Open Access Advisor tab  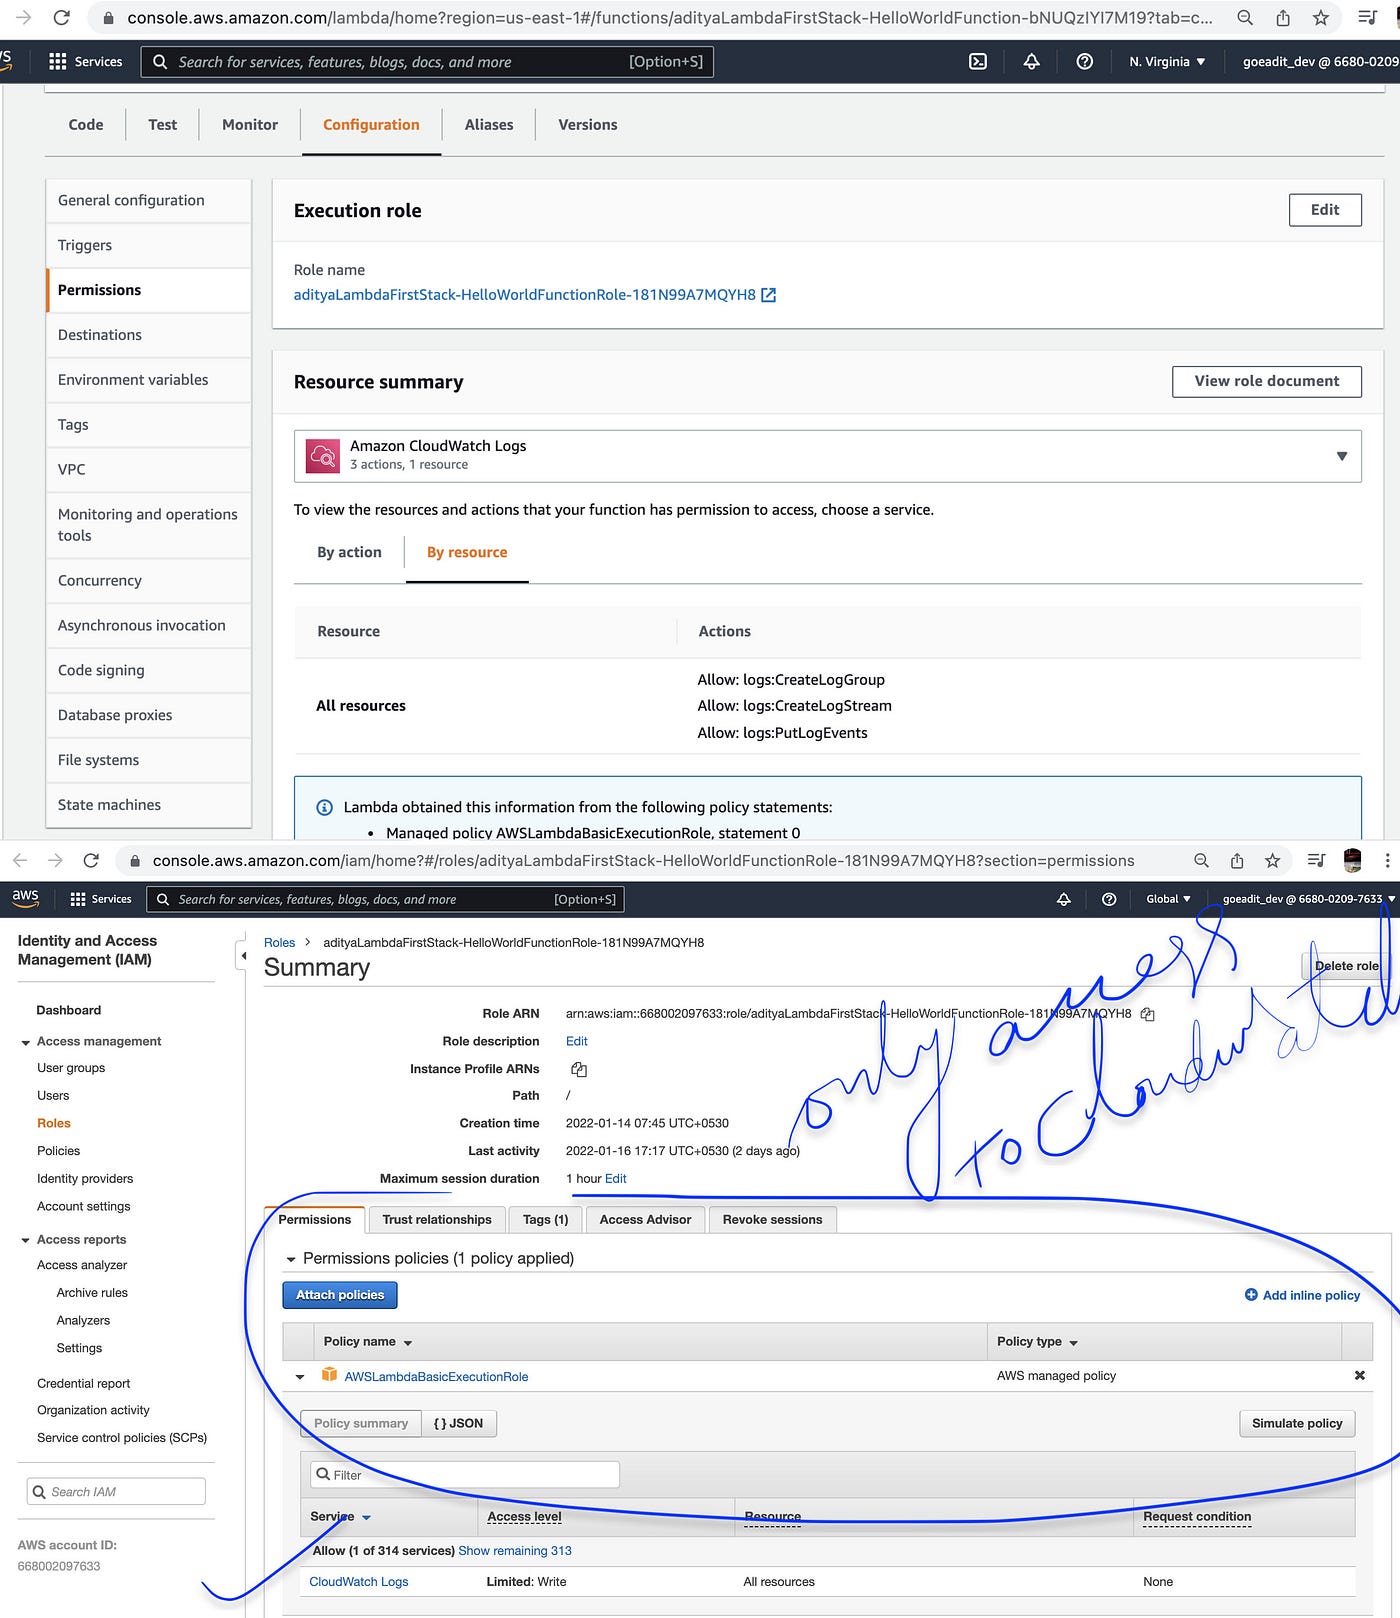[646, 1219]
